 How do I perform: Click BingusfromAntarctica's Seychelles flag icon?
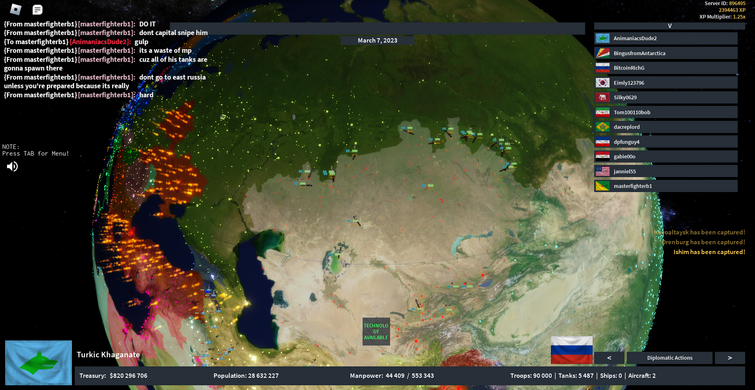coord(602,53)
